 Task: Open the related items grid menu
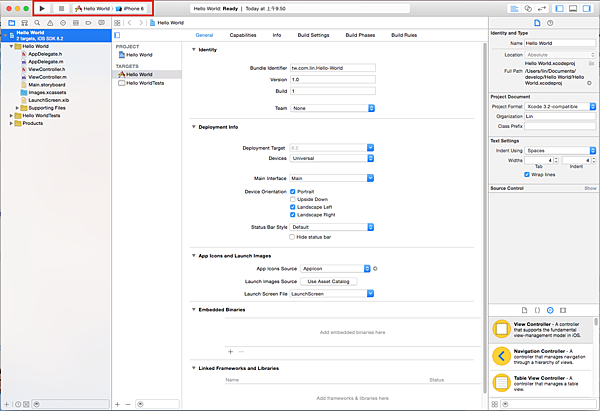(x=117, y=23)
